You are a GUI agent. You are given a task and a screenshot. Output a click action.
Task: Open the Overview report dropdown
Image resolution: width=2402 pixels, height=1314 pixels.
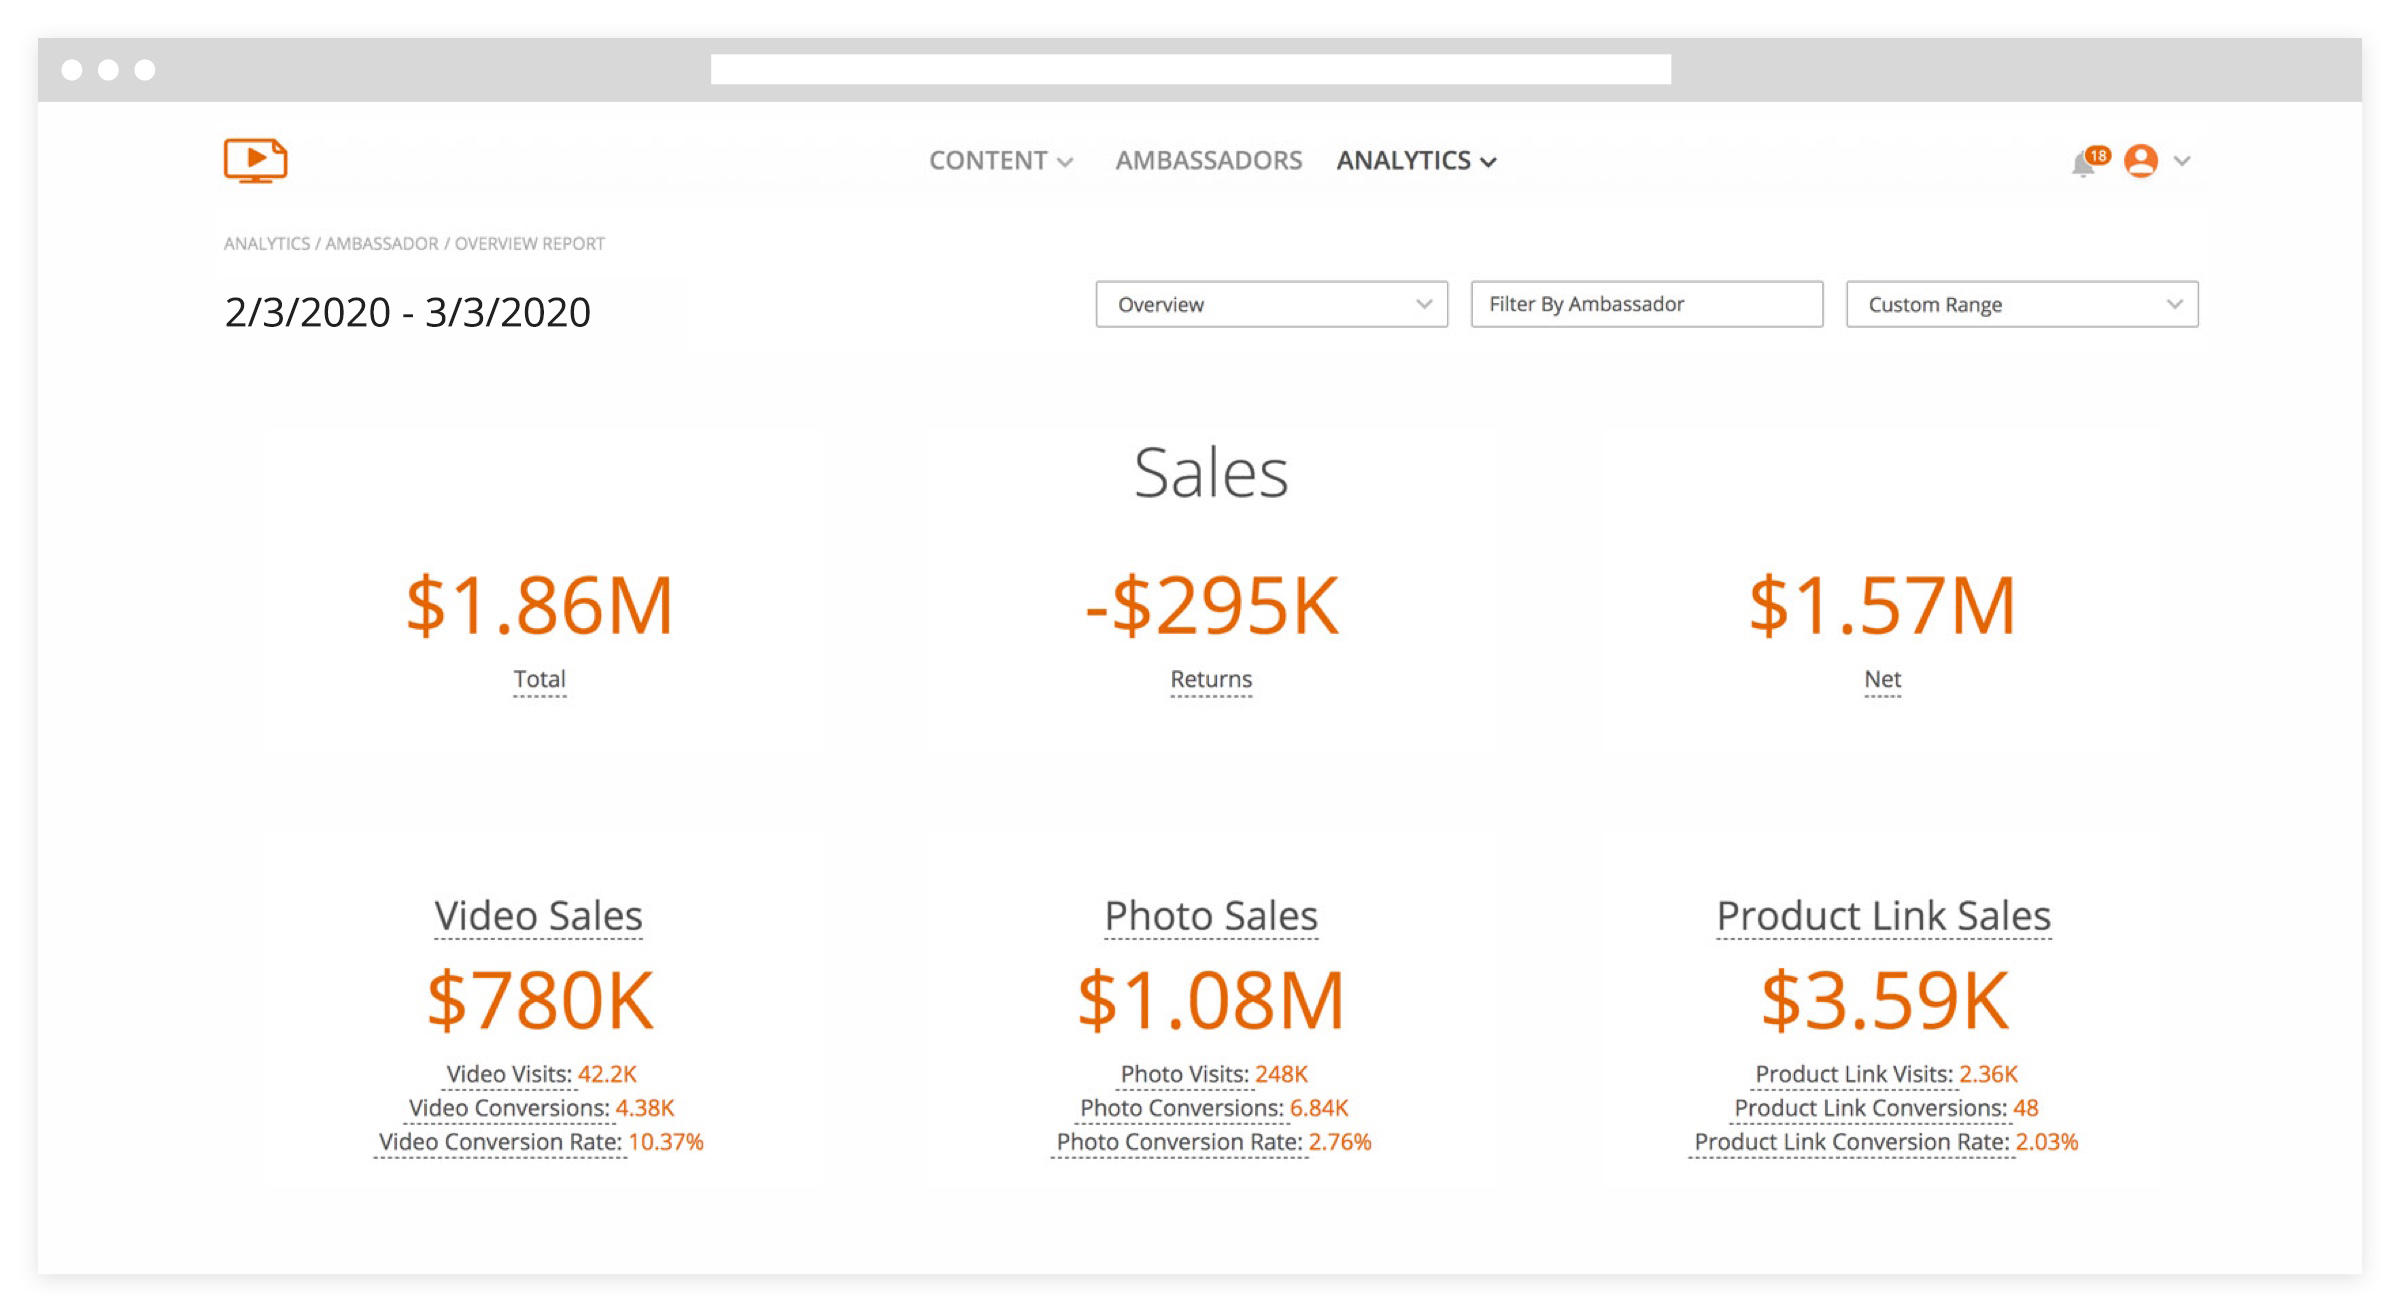click(1271, 304)
